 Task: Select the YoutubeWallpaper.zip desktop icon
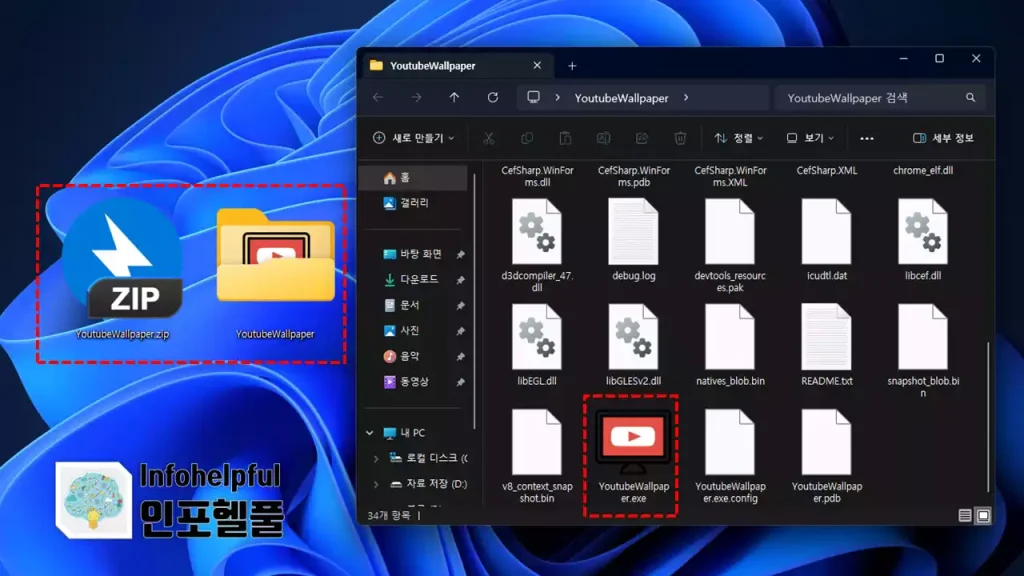122,269
